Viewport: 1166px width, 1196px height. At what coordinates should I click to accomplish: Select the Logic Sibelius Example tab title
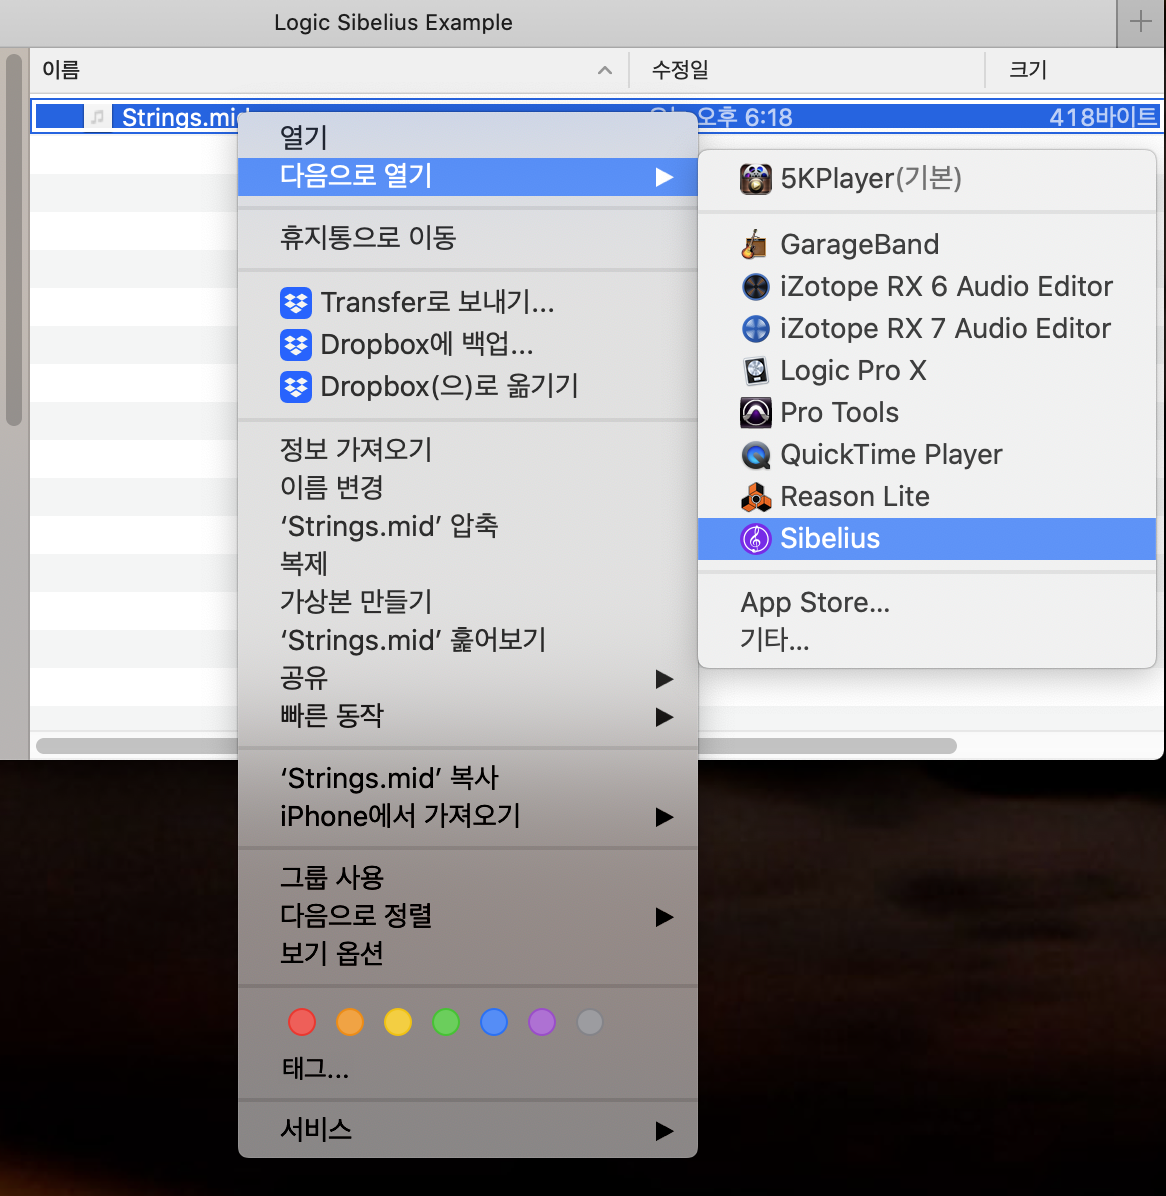pos(393,22)
